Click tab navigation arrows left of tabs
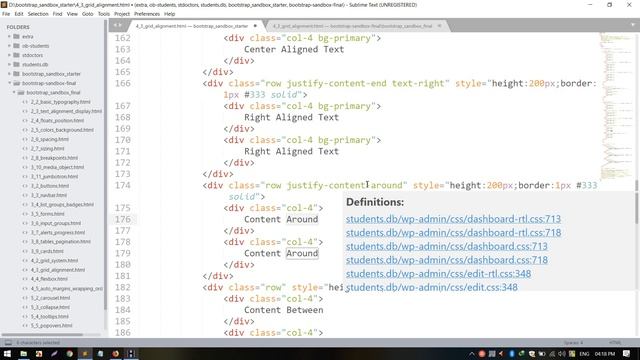Screen dimensions: 640x360 [118, 25]
